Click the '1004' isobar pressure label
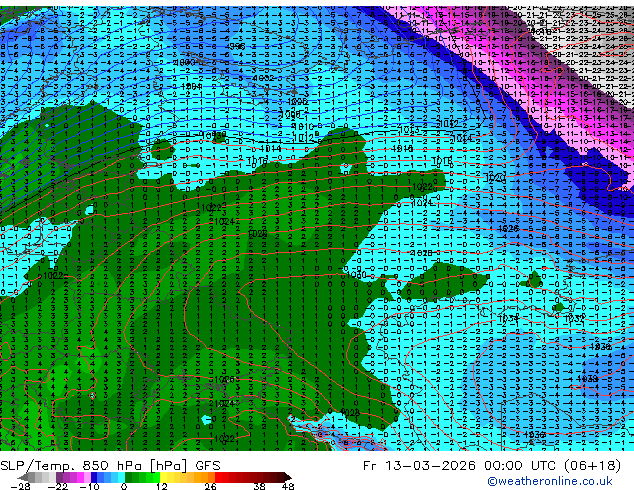 tap(192, 87)
